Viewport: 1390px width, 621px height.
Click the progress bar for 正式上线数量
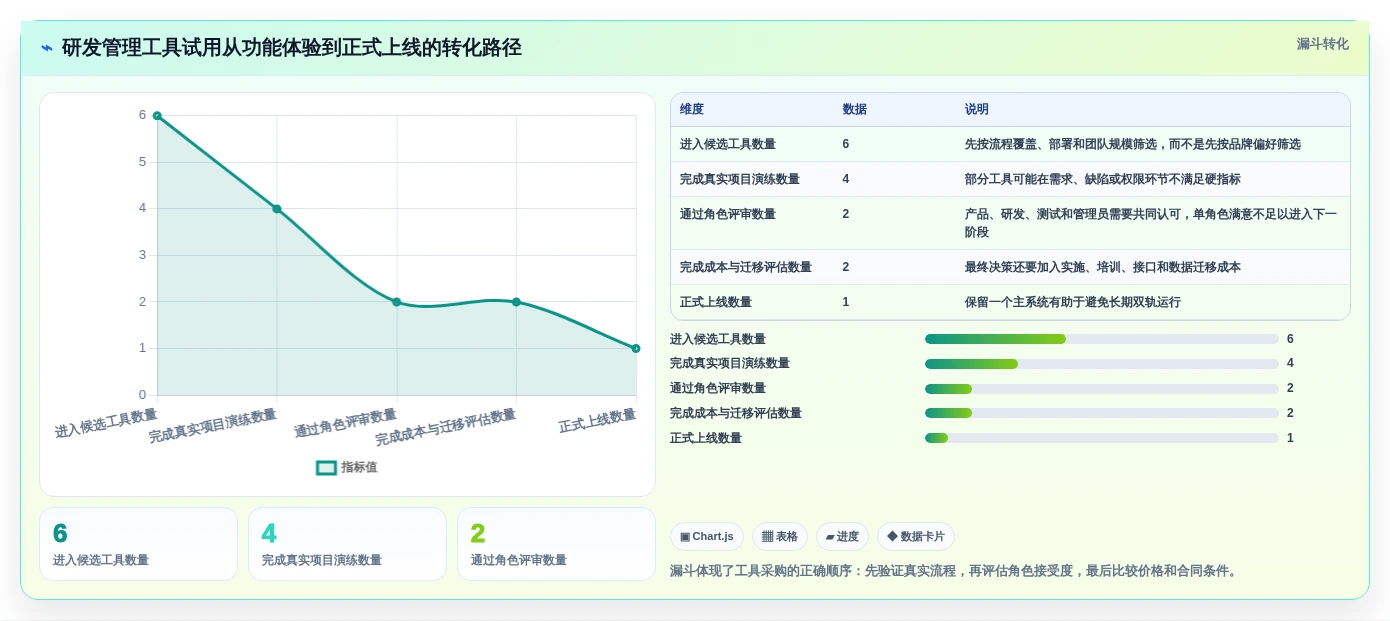click(1102, 438)
